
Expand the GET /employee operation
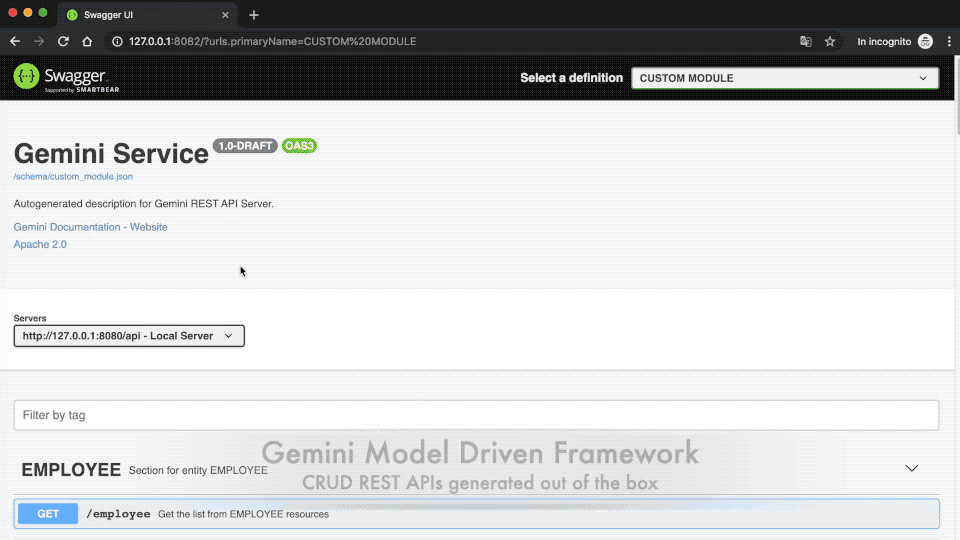coord(476,514)
